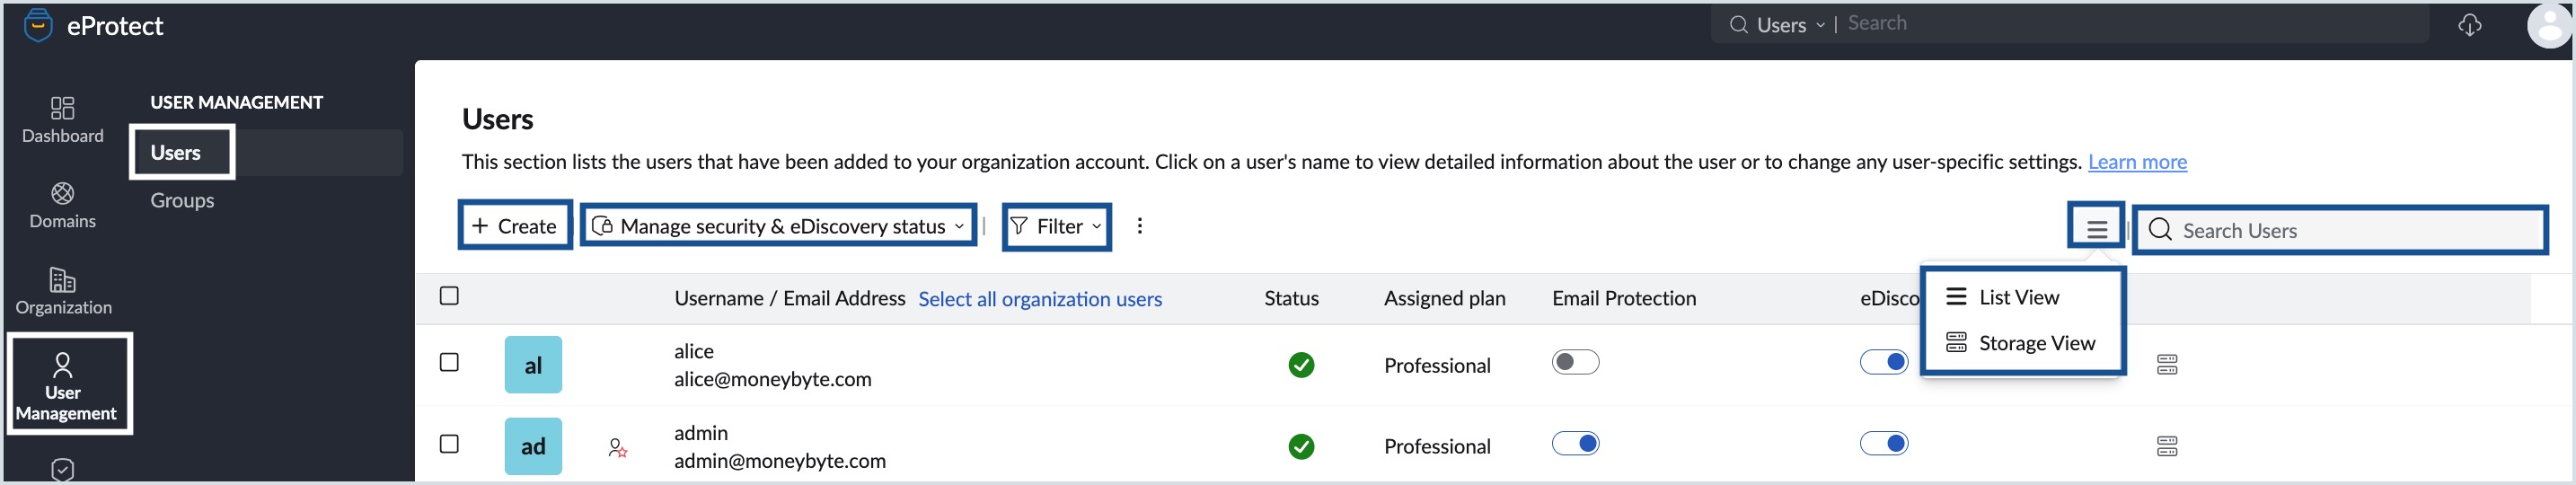The width and height of the screenshot is (2576, 485).
Task: Open the Users scope dropdown in header search
Action: tap(1791, 25)
